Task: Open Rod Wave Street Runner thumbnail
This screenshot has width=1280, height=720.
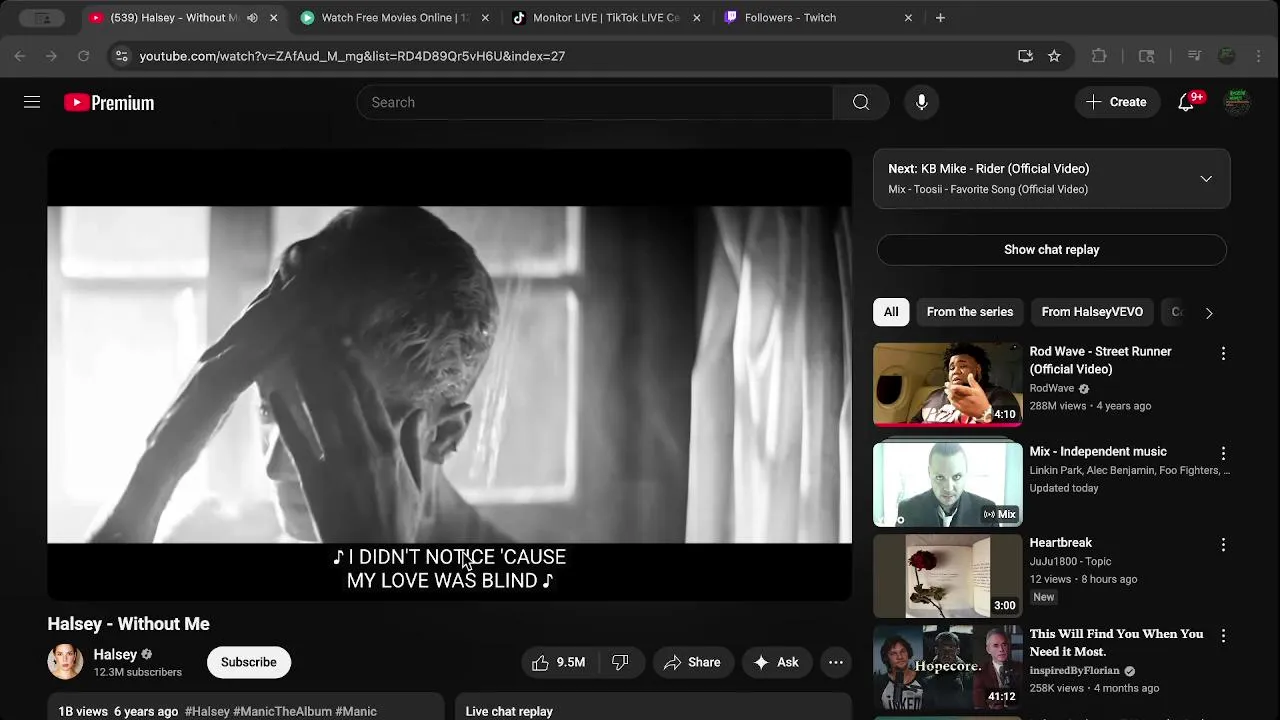Action: [947, 385]
